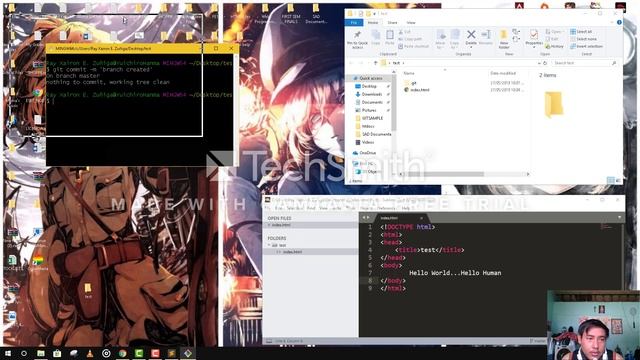Viewport: 640px width, 360px height.
Task: Sort by Date modified column header
Action: pos(503,73)
